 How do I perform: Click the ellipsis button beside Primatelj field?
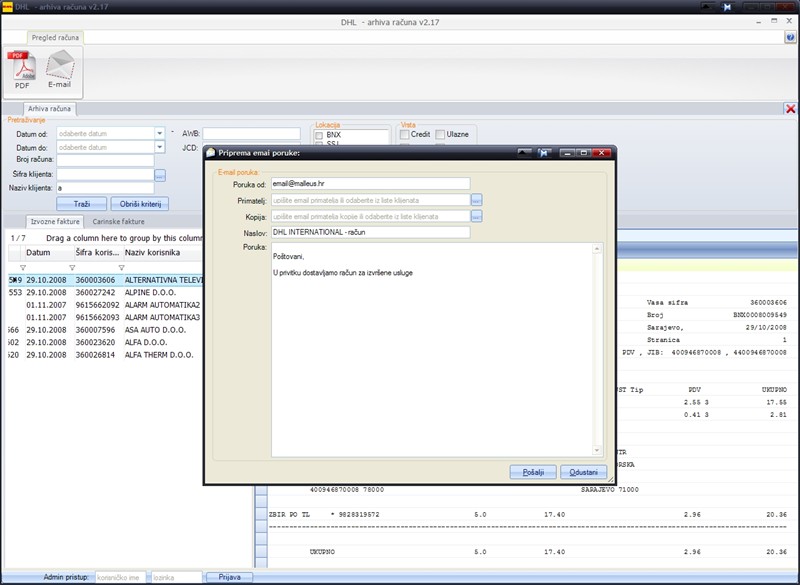(476, 200)
